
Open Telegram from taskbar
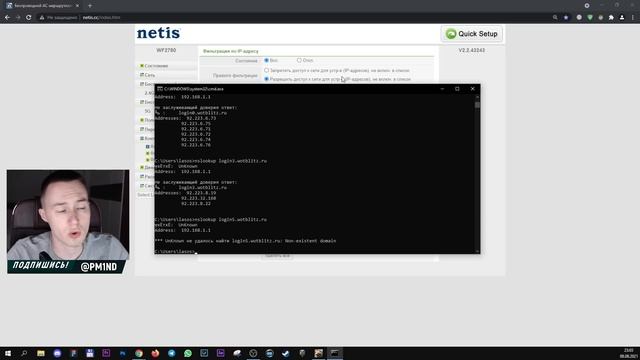pyautogui.click(x=171, y=353)
